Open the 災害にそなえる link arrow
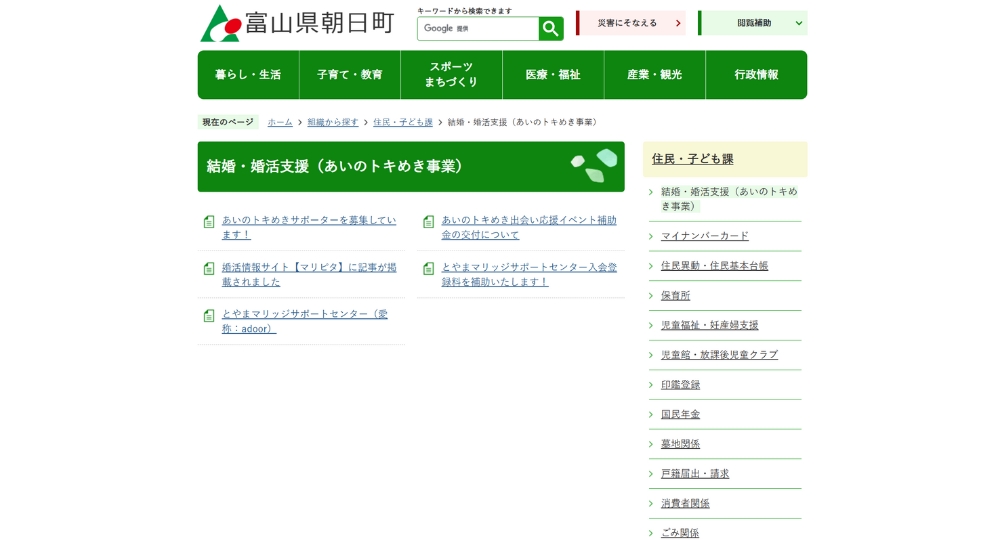This screenshot has height=540, width=1000. [677, 23]
